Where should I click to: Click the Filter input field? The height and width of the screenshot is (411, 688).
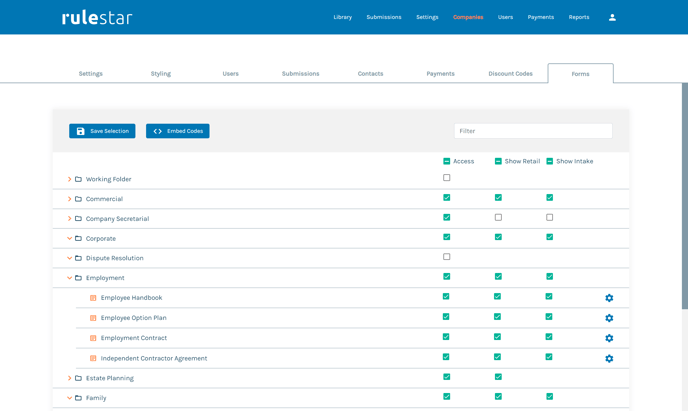[x=533, y=131]
